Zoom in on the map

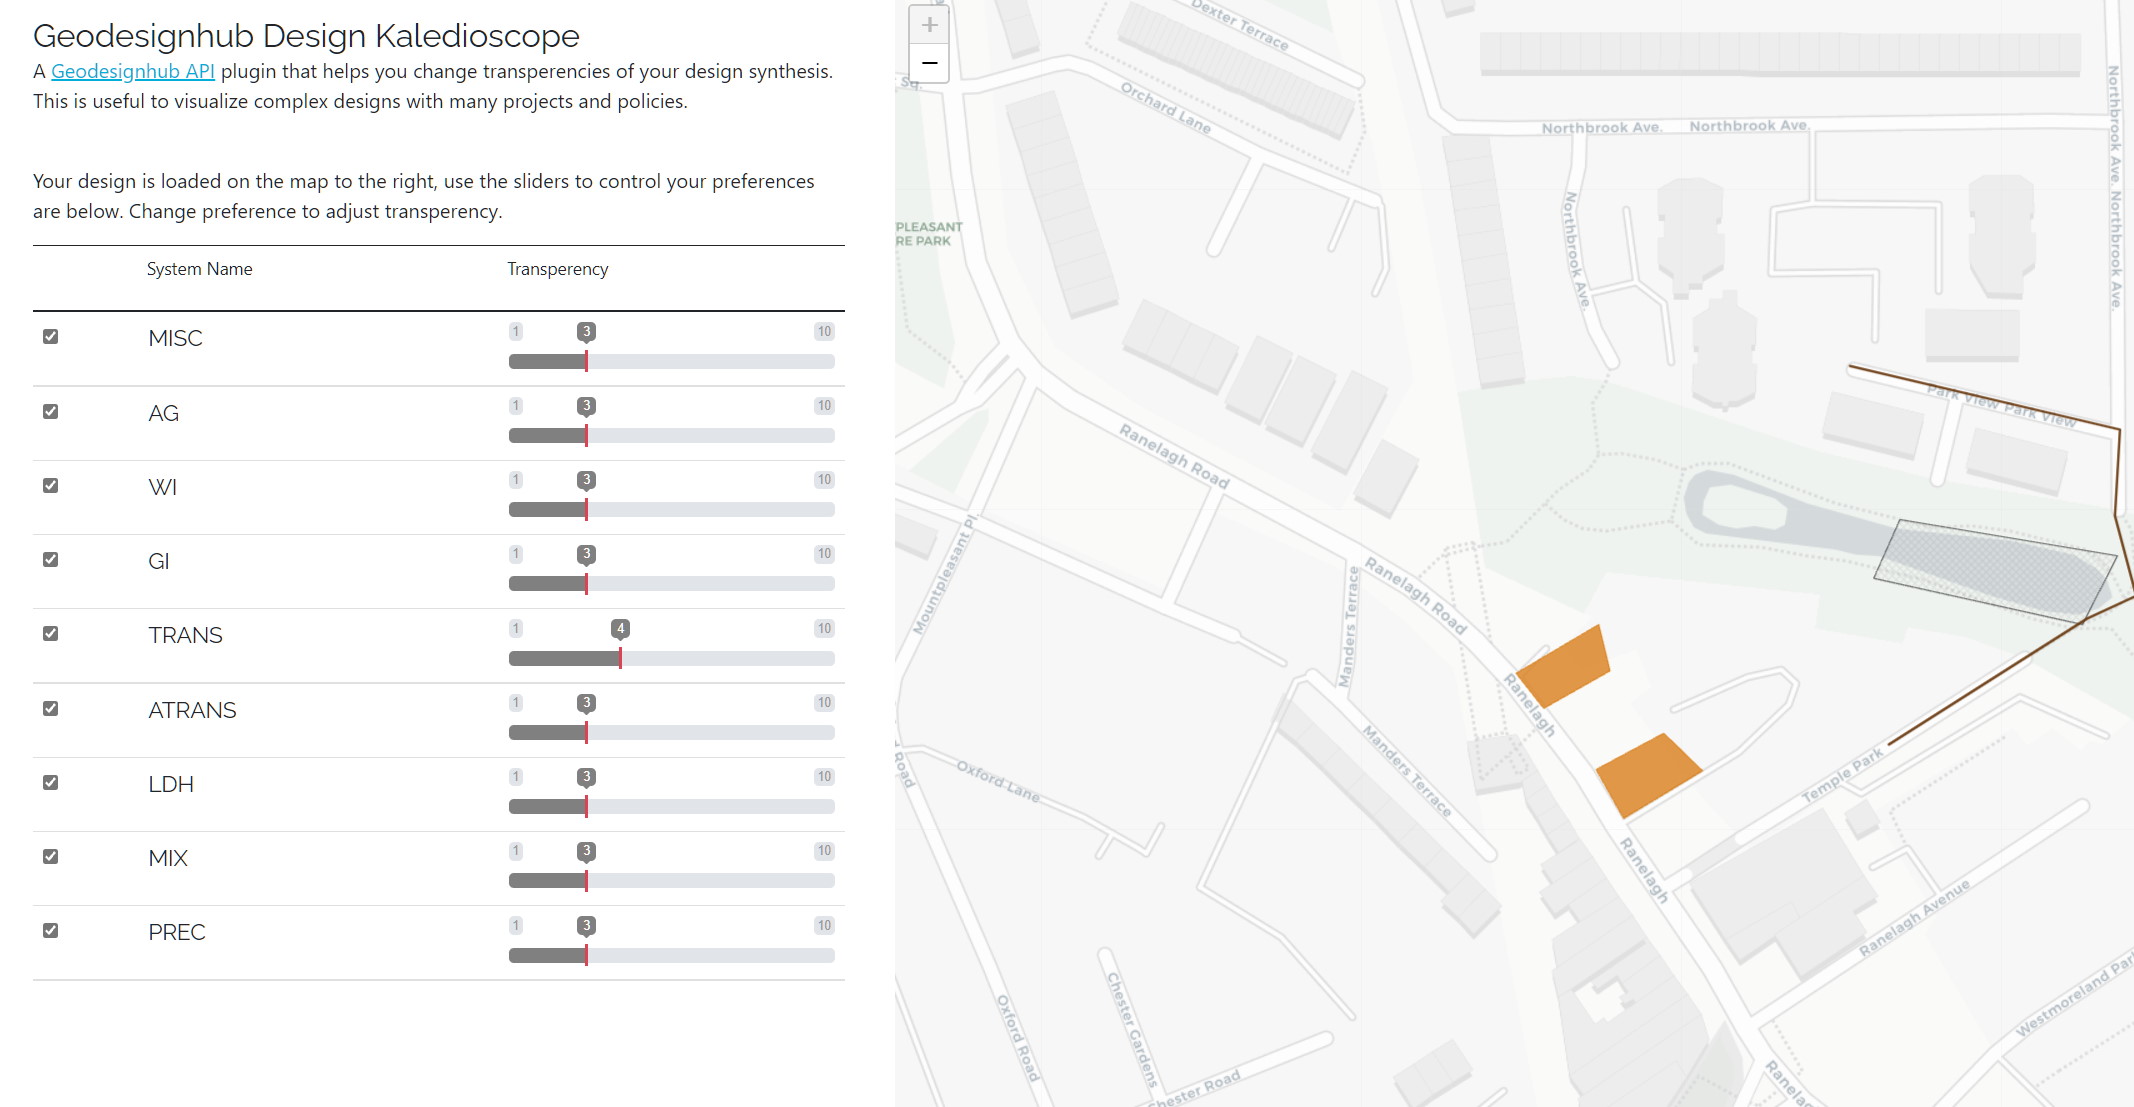pyautogui.click(x=929, y=25)
